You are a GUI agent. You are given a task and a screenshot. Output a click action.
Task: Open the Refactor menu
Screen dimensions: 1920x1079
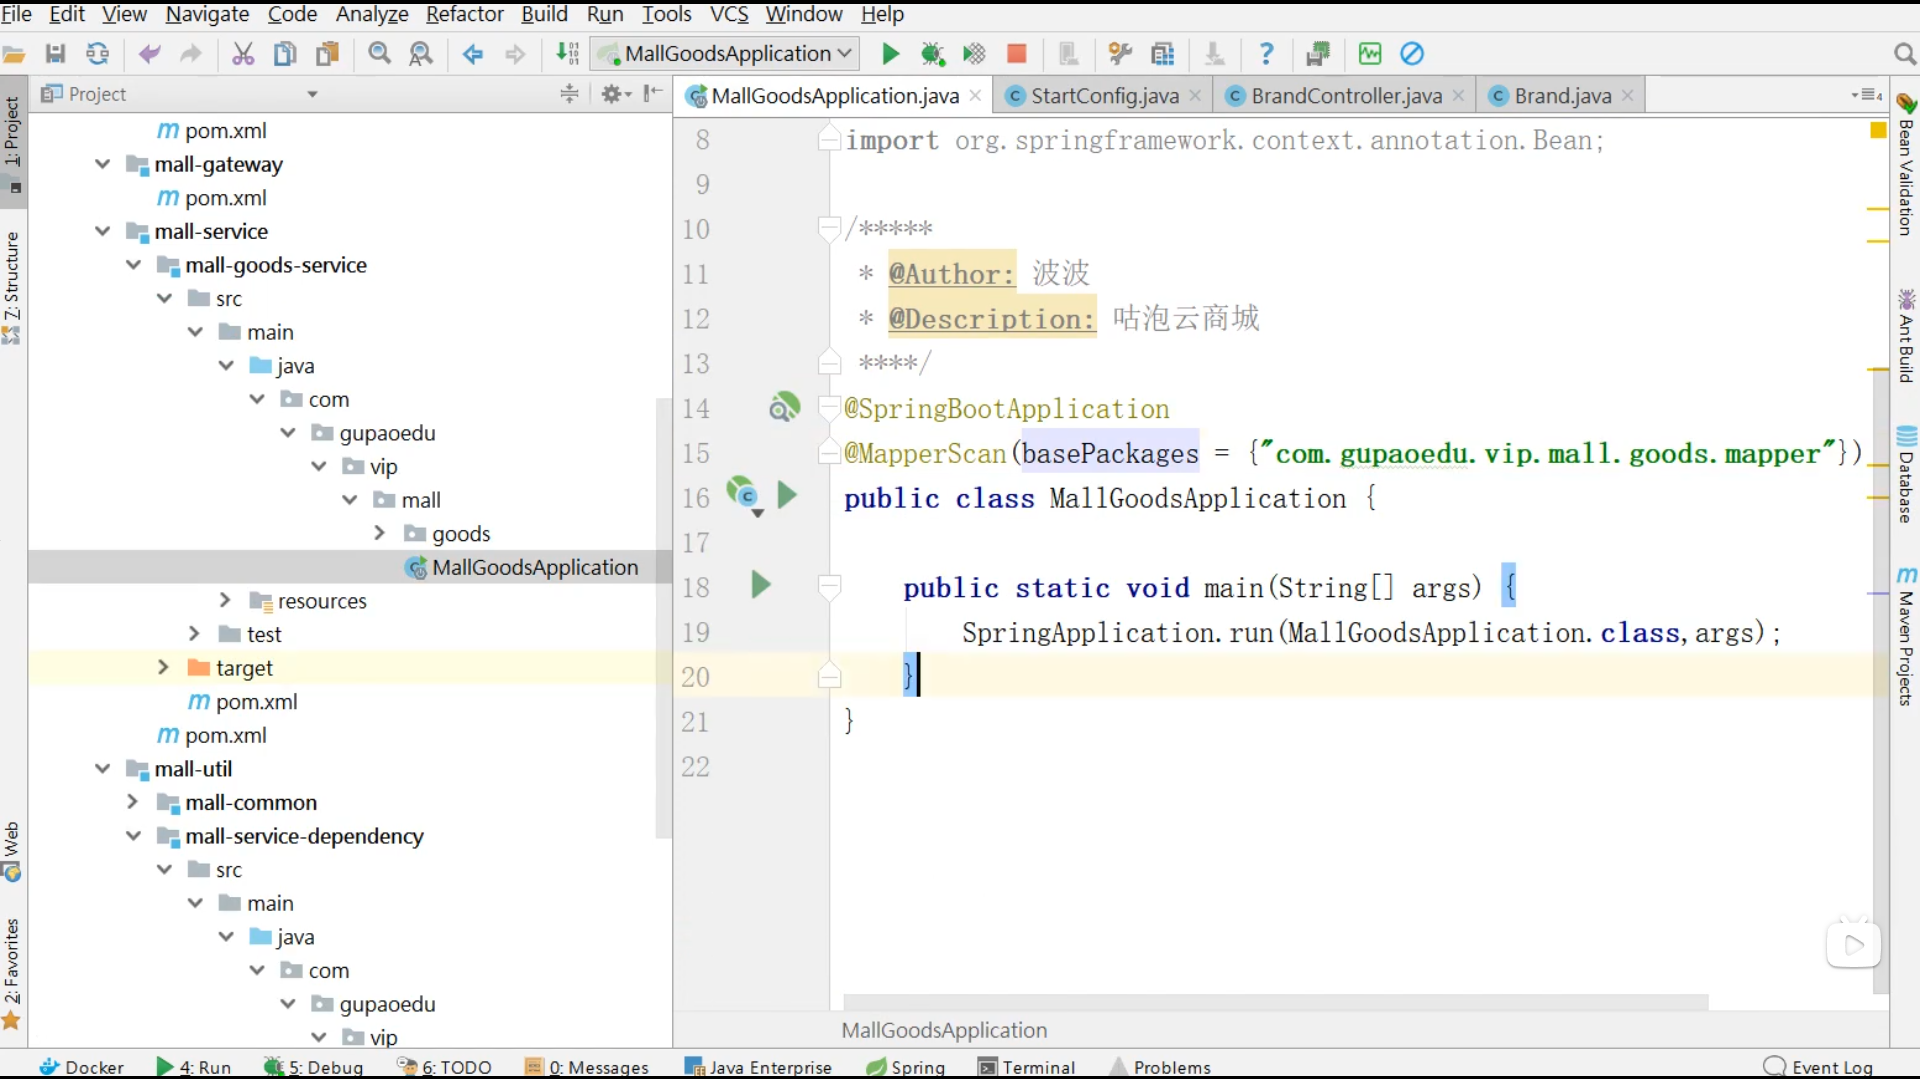tap(464, 14)
